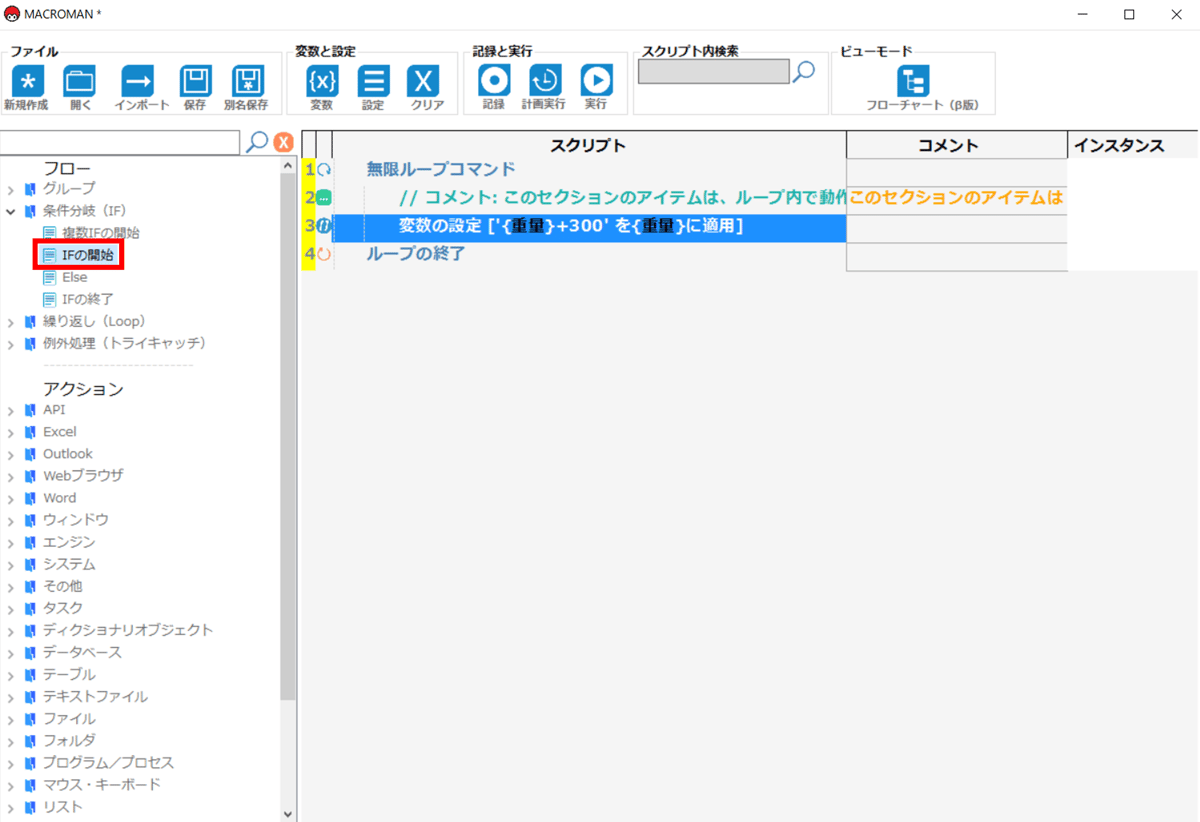Select the データベース category
The height and width of the screenshot is (822, 1200).
point(82,652)
